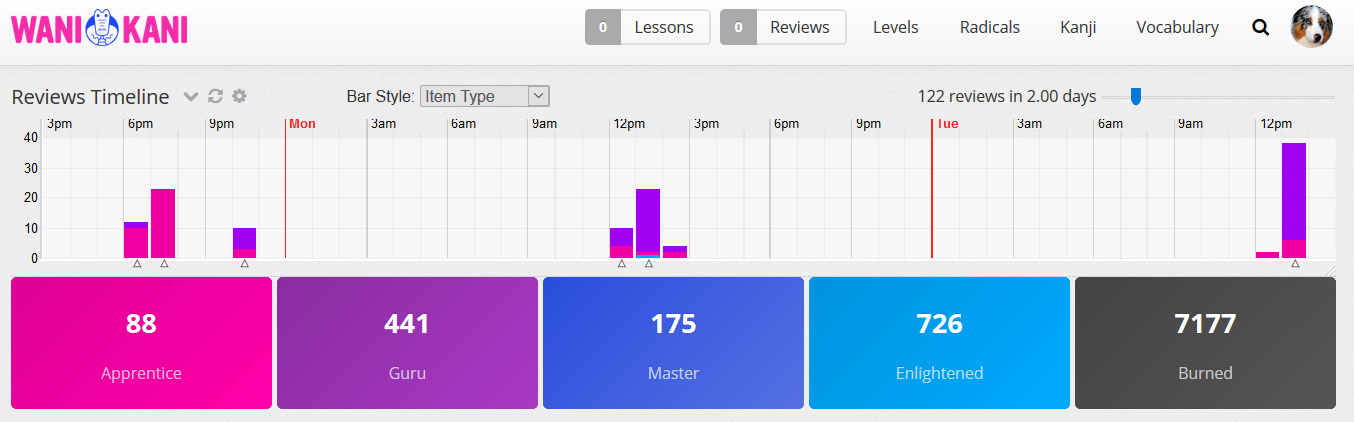Select the tallest purple bar on Tuesday
This screenshot has width=1354, height=422.
point(1294,200)
